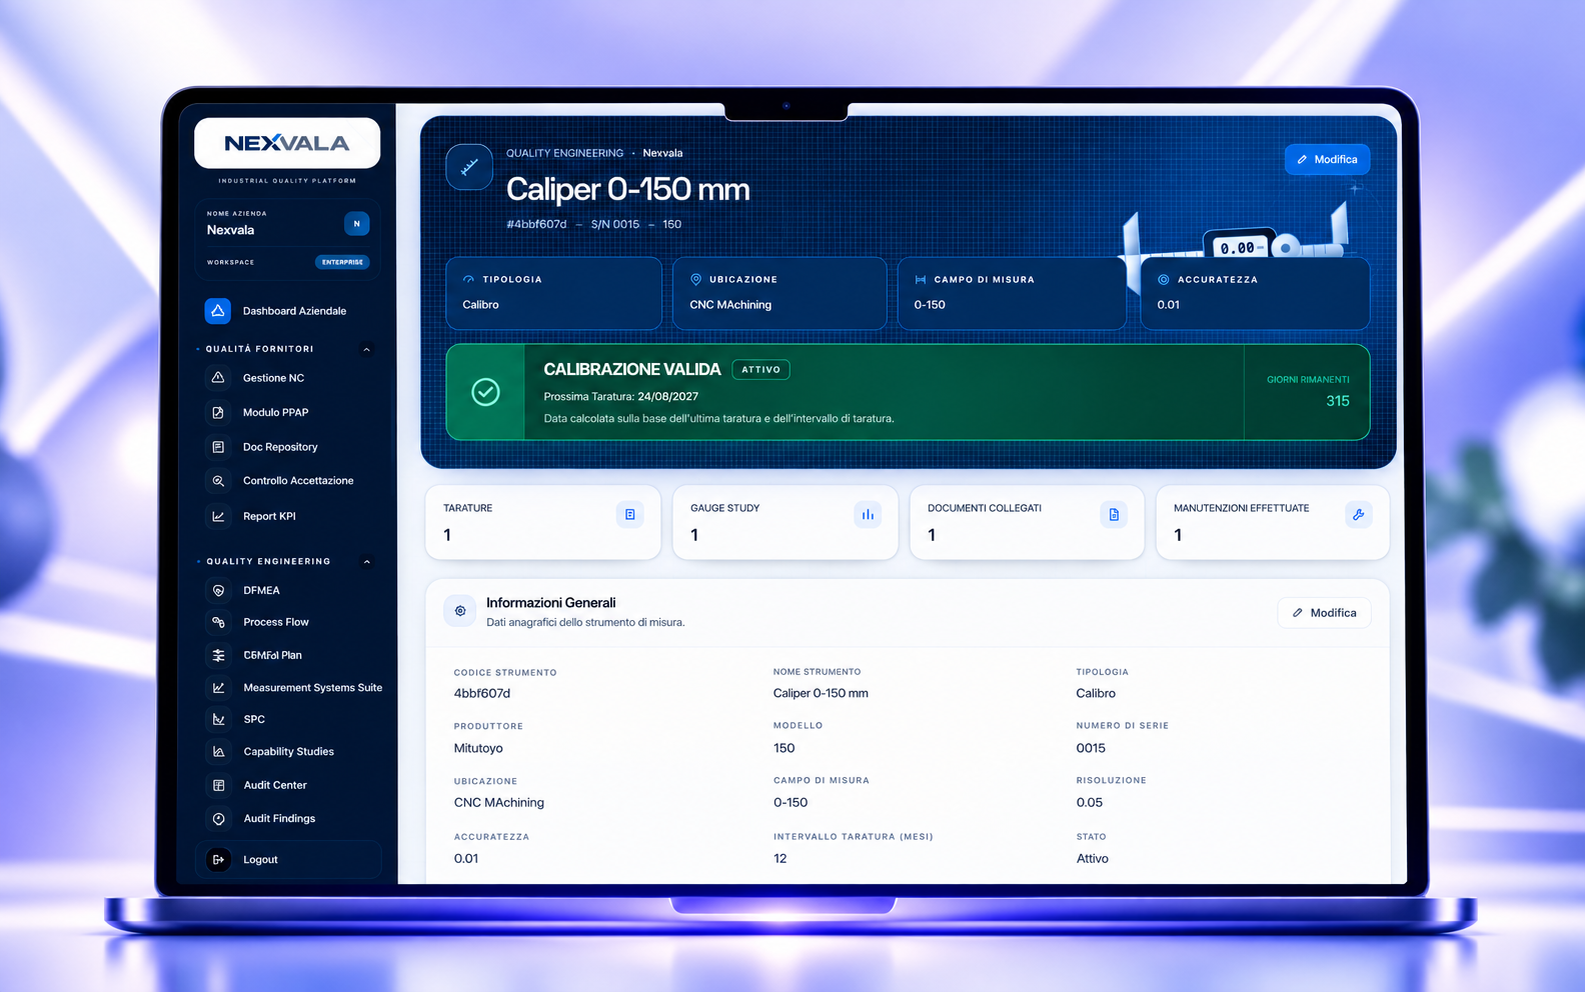
Task: Click the Gauge Study bar-chart icon
Action: pyautogui.click(x=867, y=514)
